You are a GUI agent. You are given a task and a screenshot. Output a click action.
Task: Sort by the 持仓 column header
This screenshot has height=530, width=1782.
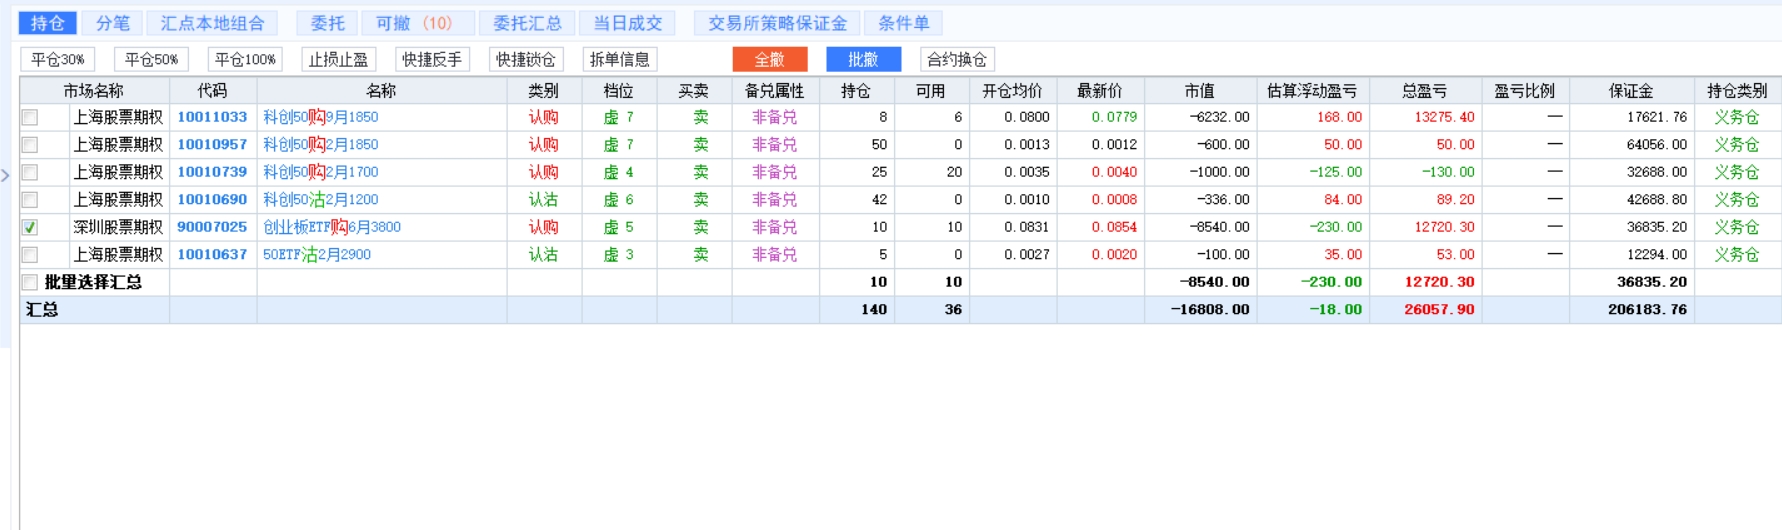pyautogui.click(x=856, y=91)
